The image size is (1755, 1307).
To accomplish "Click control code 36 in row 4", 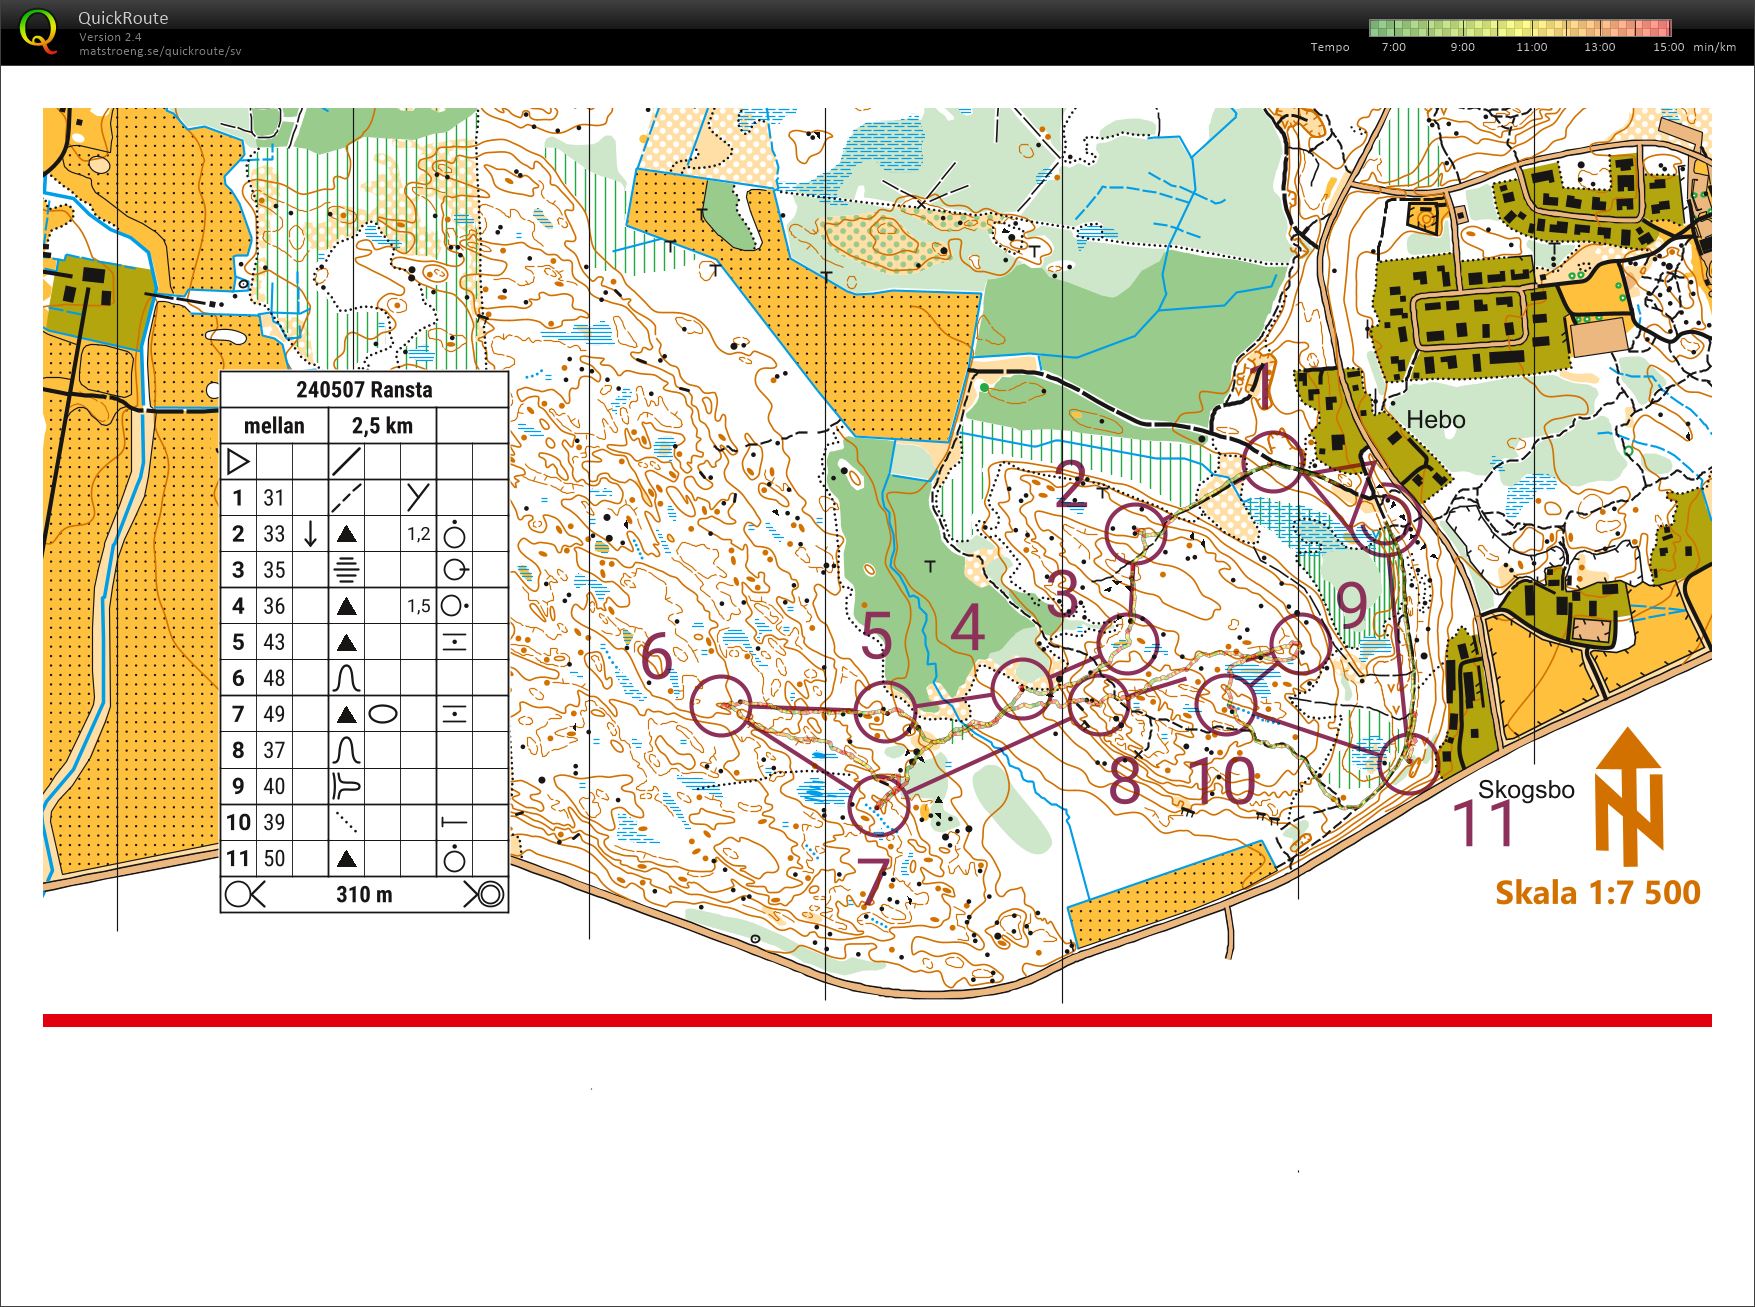I will [x=274, y=606].
